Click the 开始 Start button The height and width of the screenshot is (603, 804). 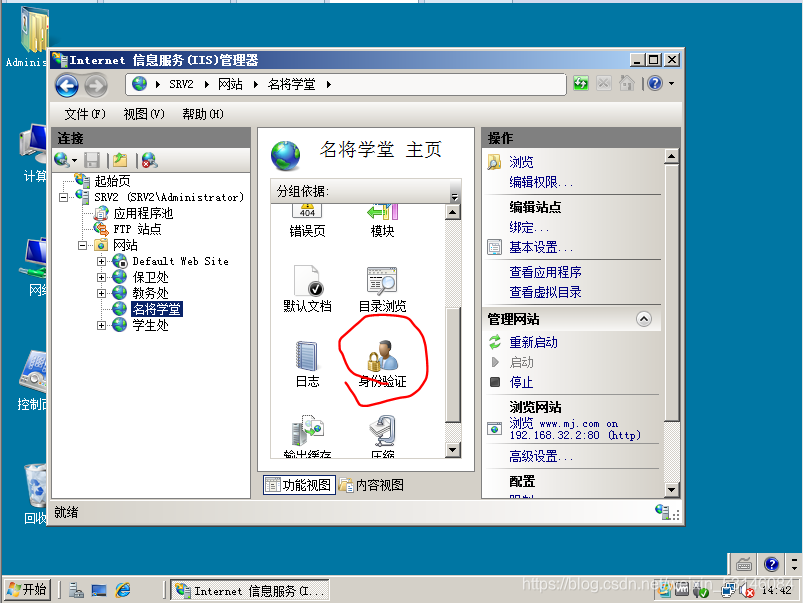(x=27, y=590)
